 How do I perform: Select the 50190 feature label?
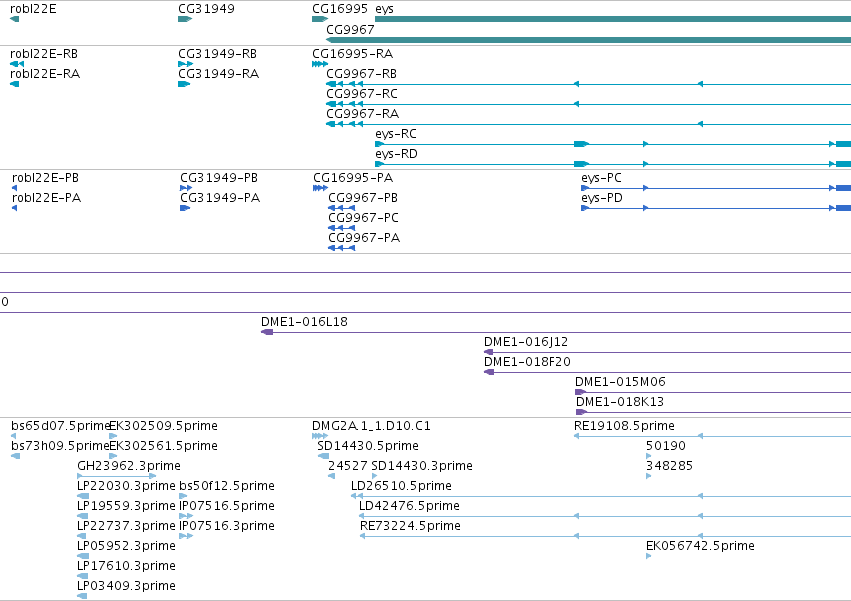[x=666, y=446]
